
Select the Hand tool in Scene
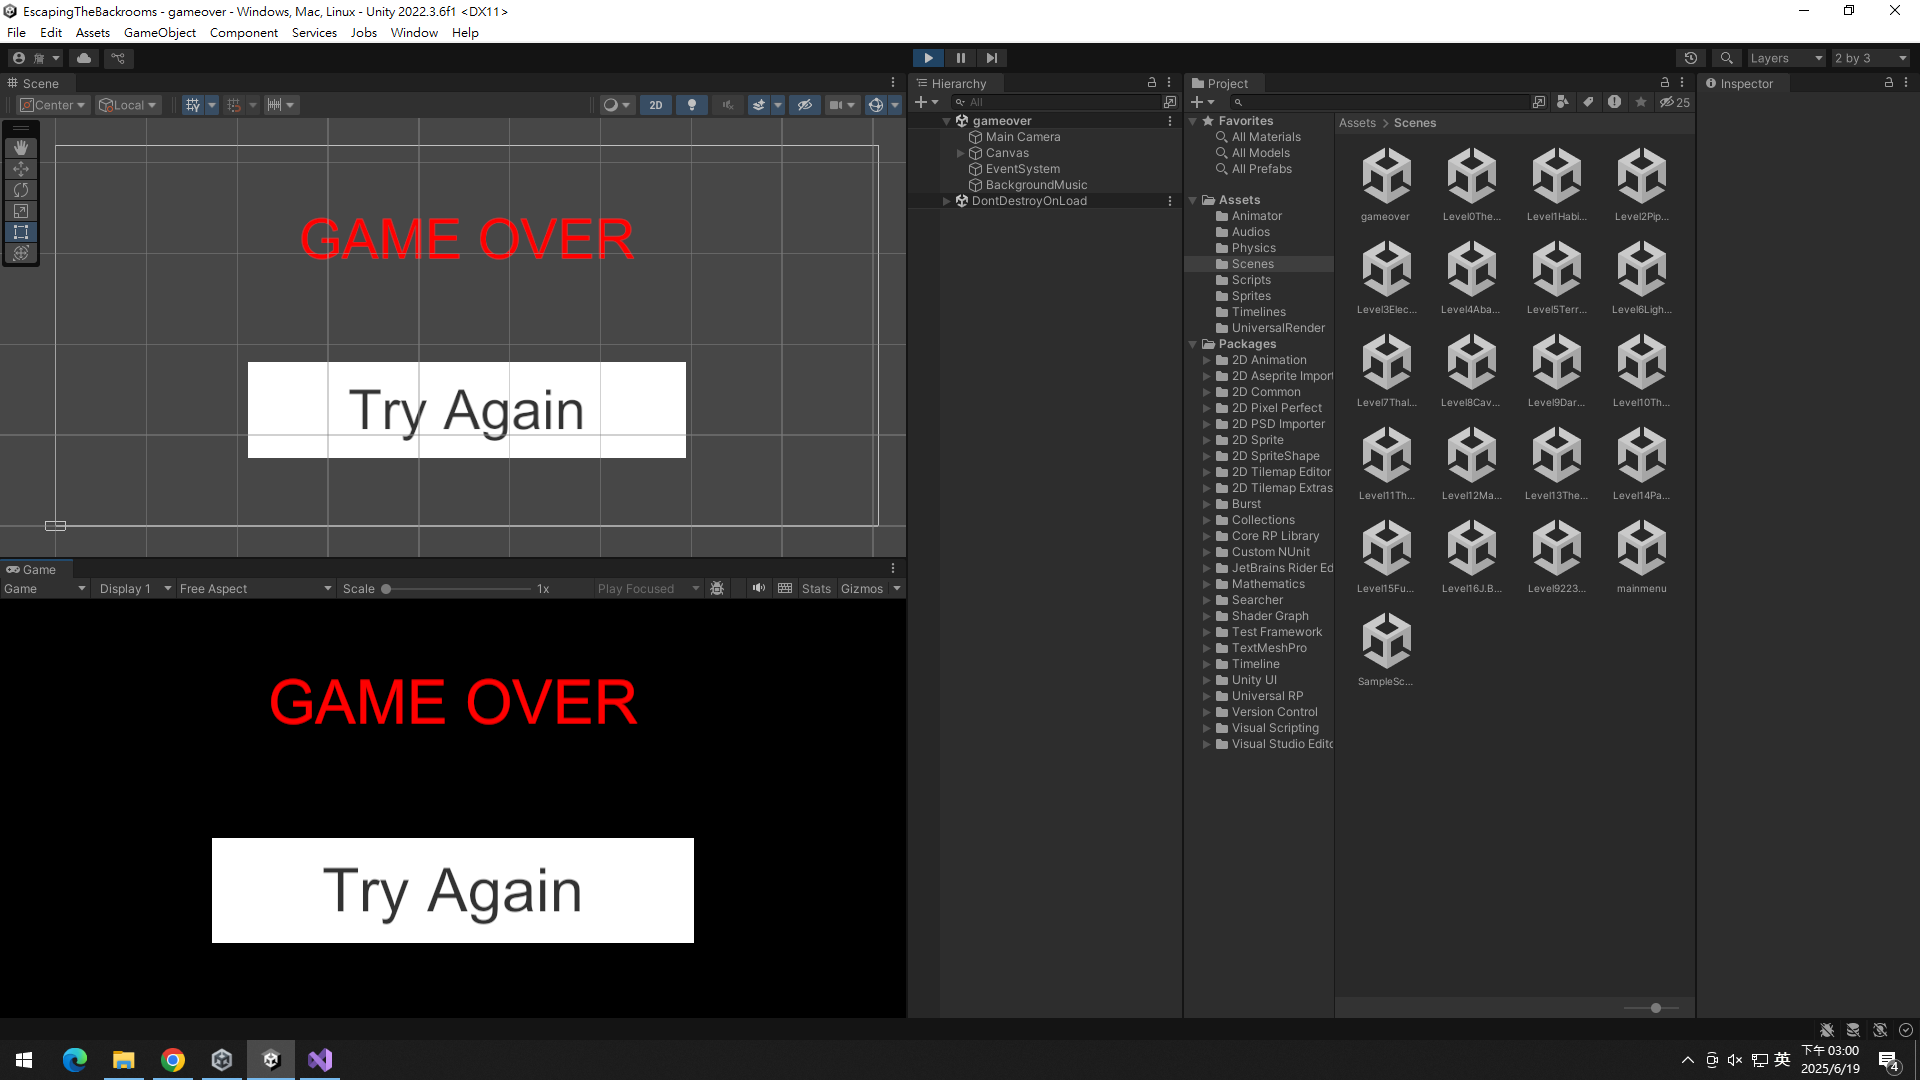click(21, 148)
